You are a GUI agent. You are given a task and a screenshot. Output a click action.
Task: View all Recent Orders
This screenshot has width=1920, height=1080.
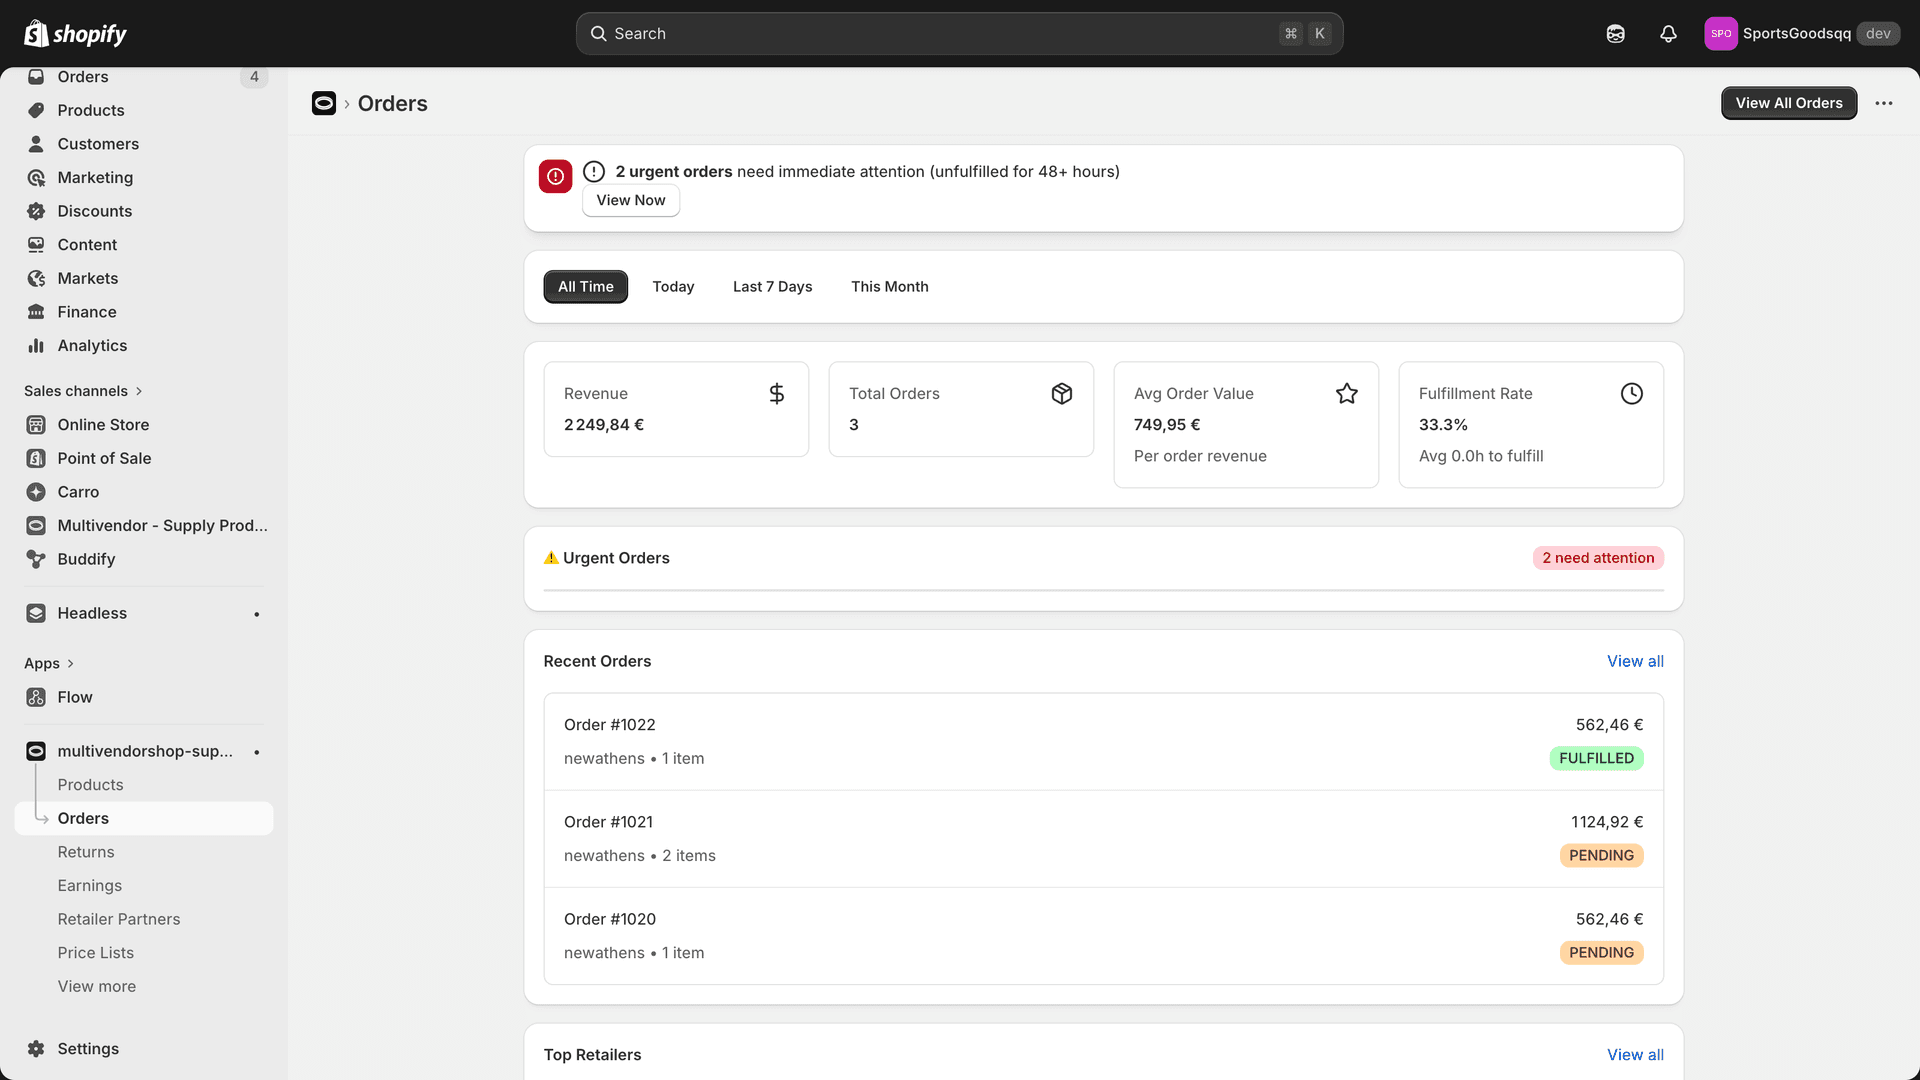1635,661
